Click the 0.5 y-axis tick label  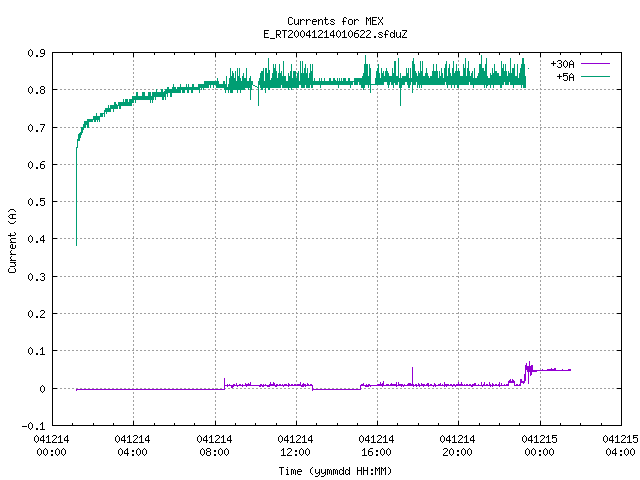[x=37, y=202]
